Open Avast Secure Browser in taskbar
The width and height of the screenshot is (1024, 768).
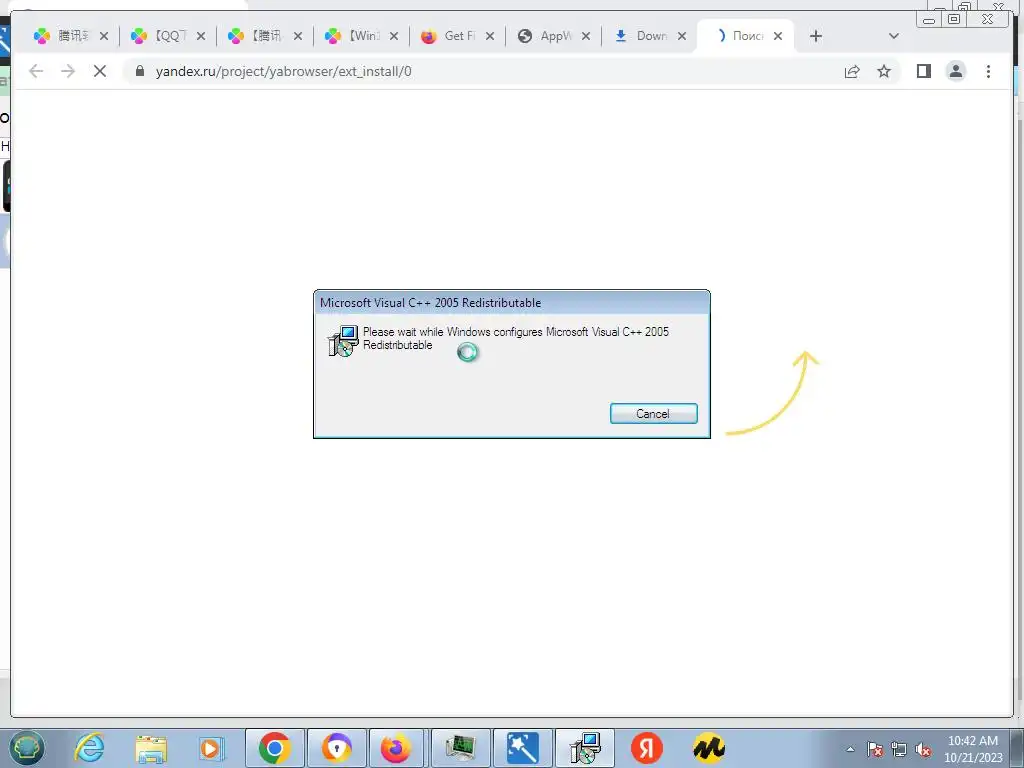pos(337,748)
